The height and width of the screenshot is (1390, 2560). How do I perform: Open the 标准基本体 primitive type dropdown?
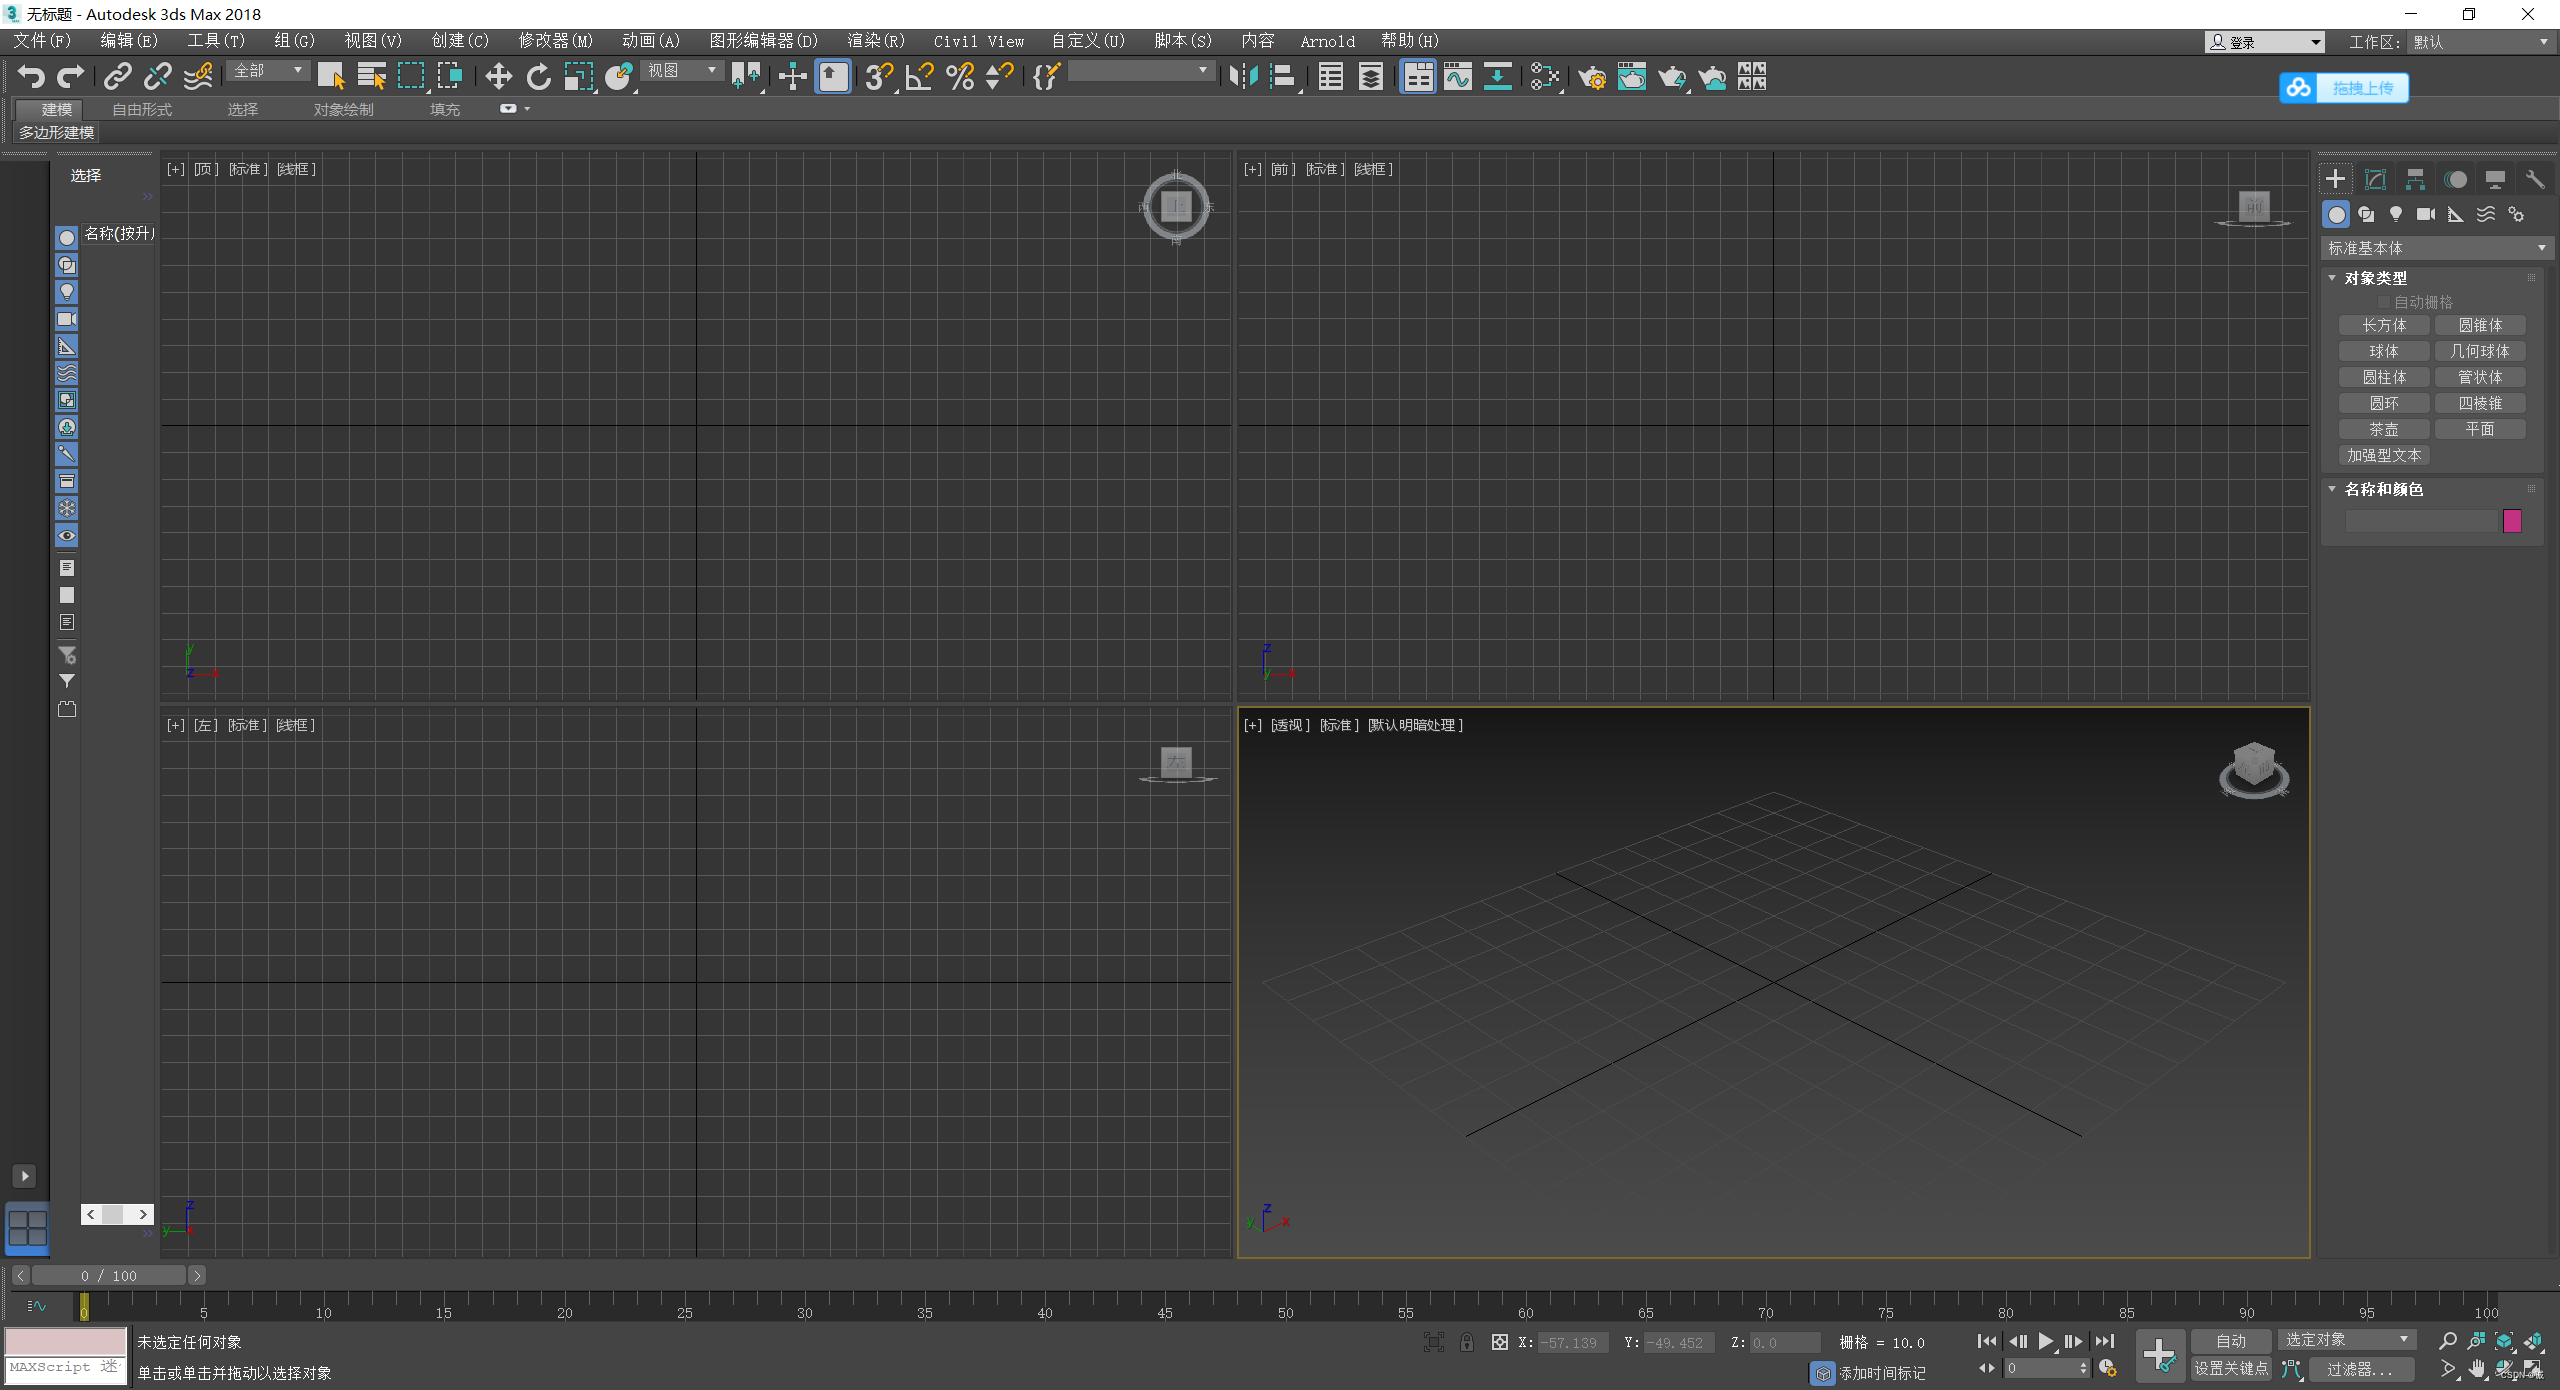tap(2435, 248)
